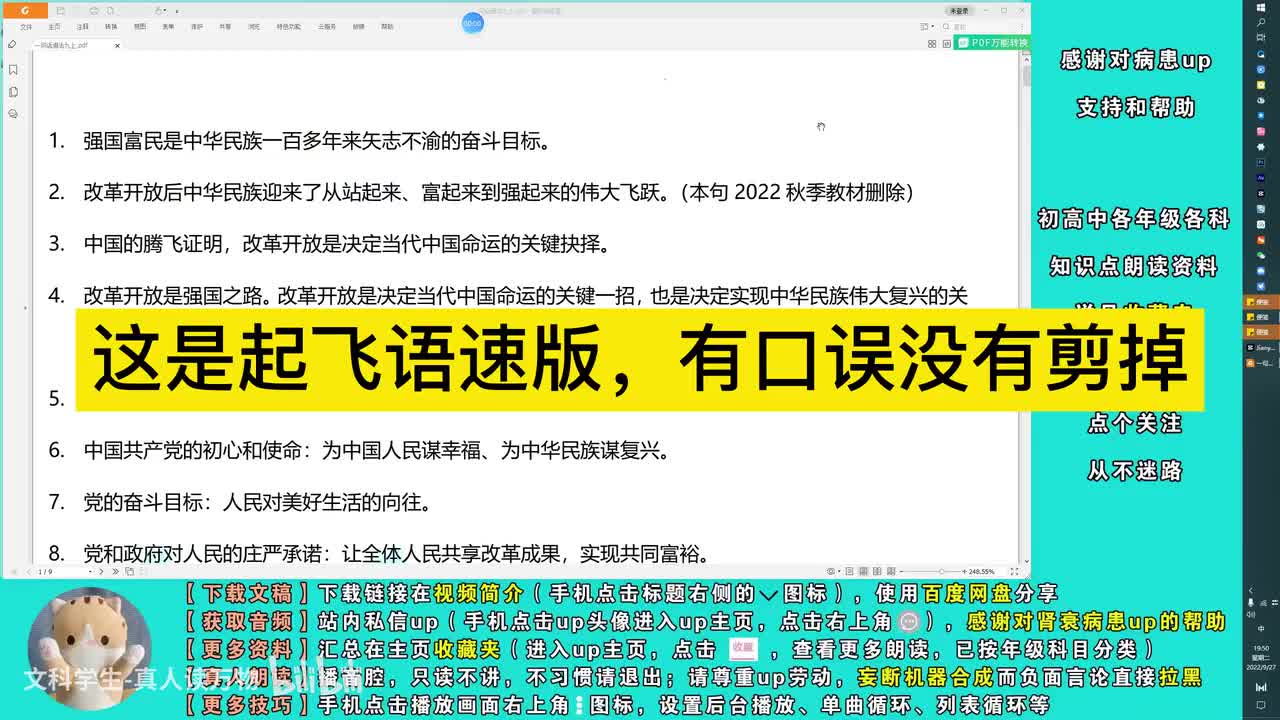Click the orange Foxit logo button

[x=25, y=10]
